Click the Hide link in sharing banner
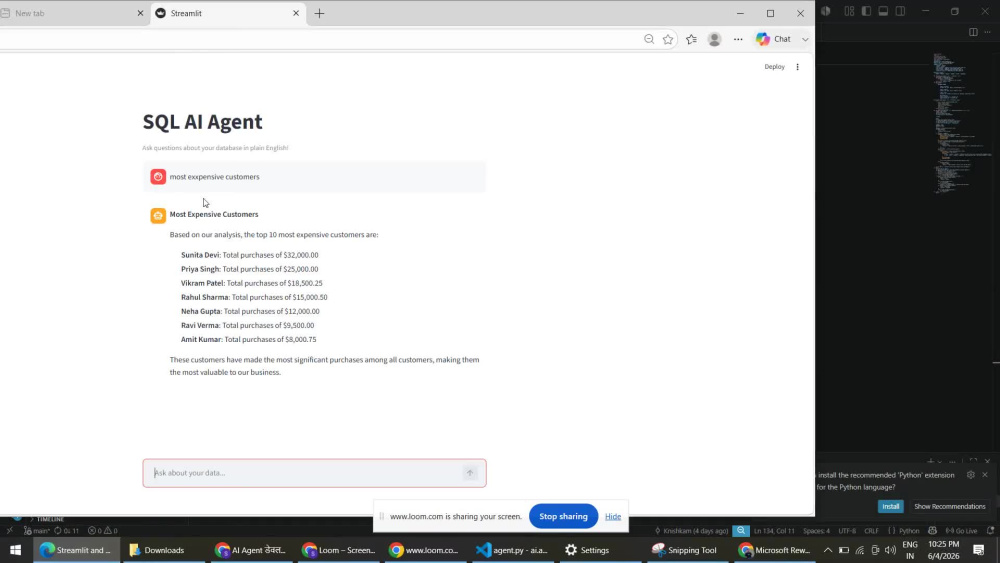This screenshot has height=563, width=1000. (613, 516)
